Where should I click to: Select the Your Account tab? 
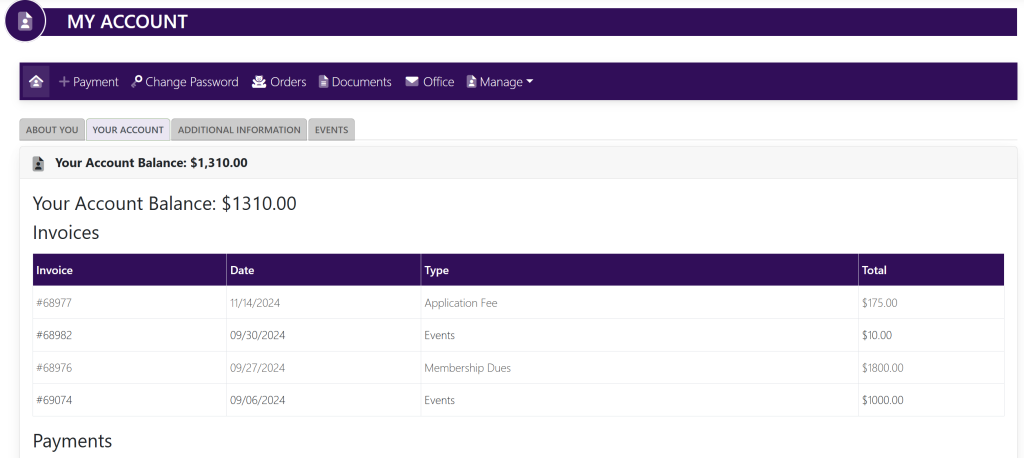(x=128, y=130)
